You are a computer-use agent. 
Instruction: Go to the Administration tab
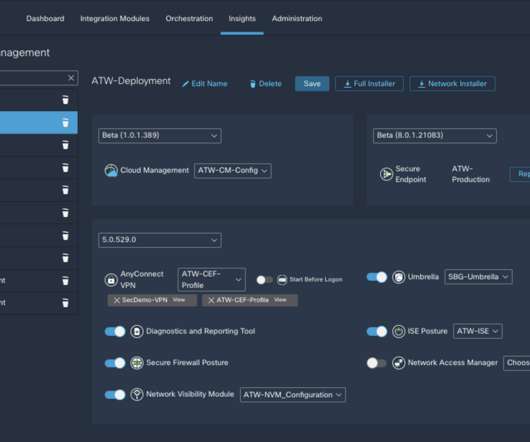point(297,19)
